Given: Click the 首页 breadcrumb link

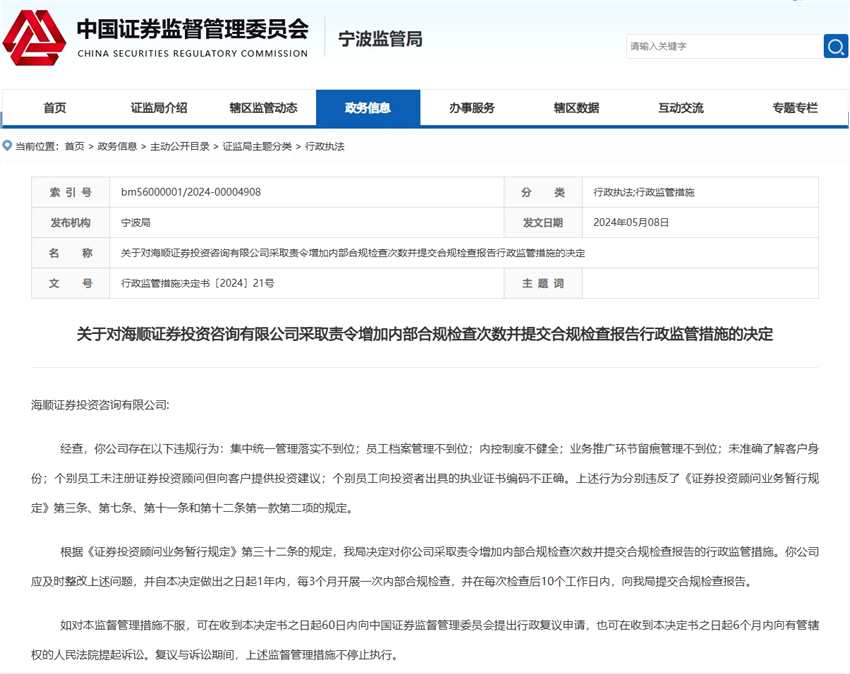Looking at the screenshot, I should tap(75, 146).
